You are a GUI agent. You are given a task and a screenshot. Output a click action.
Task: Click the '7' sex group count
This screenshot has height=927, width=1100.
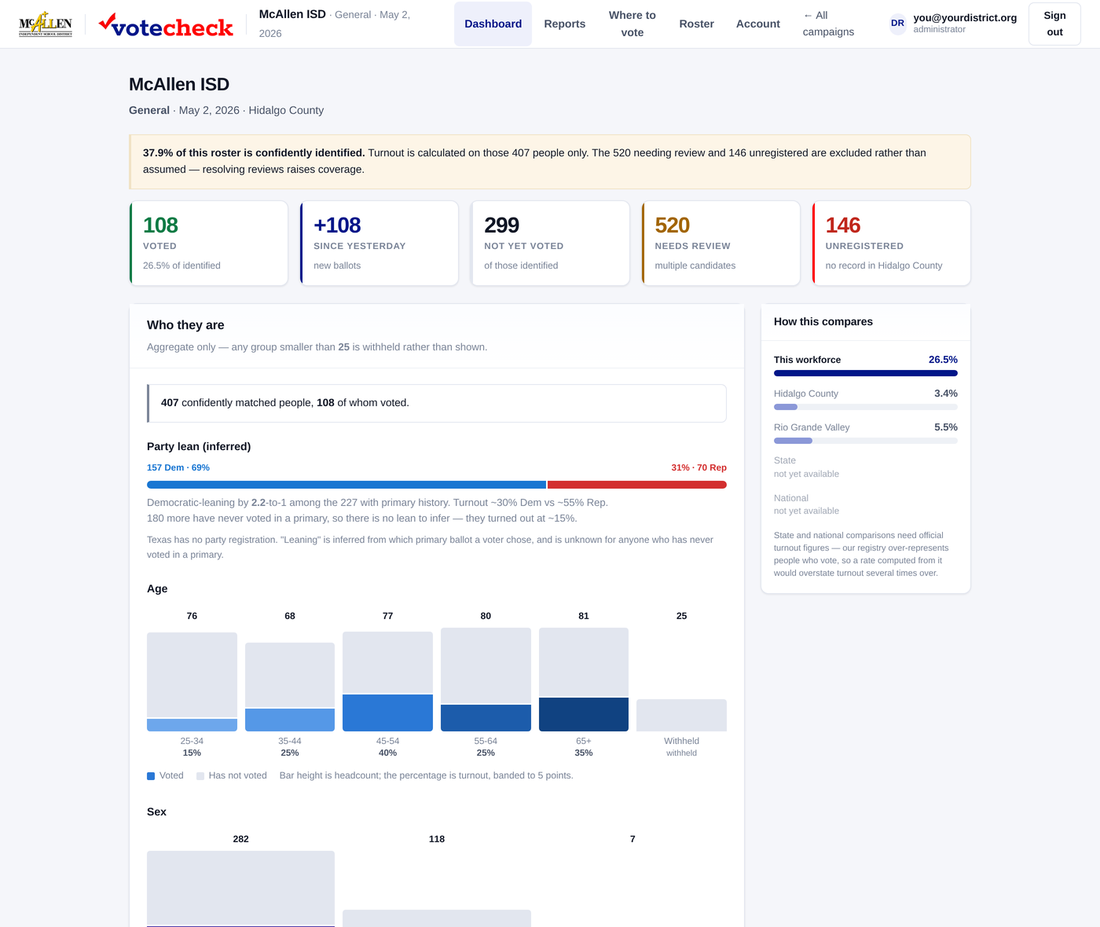coord(633,839)
